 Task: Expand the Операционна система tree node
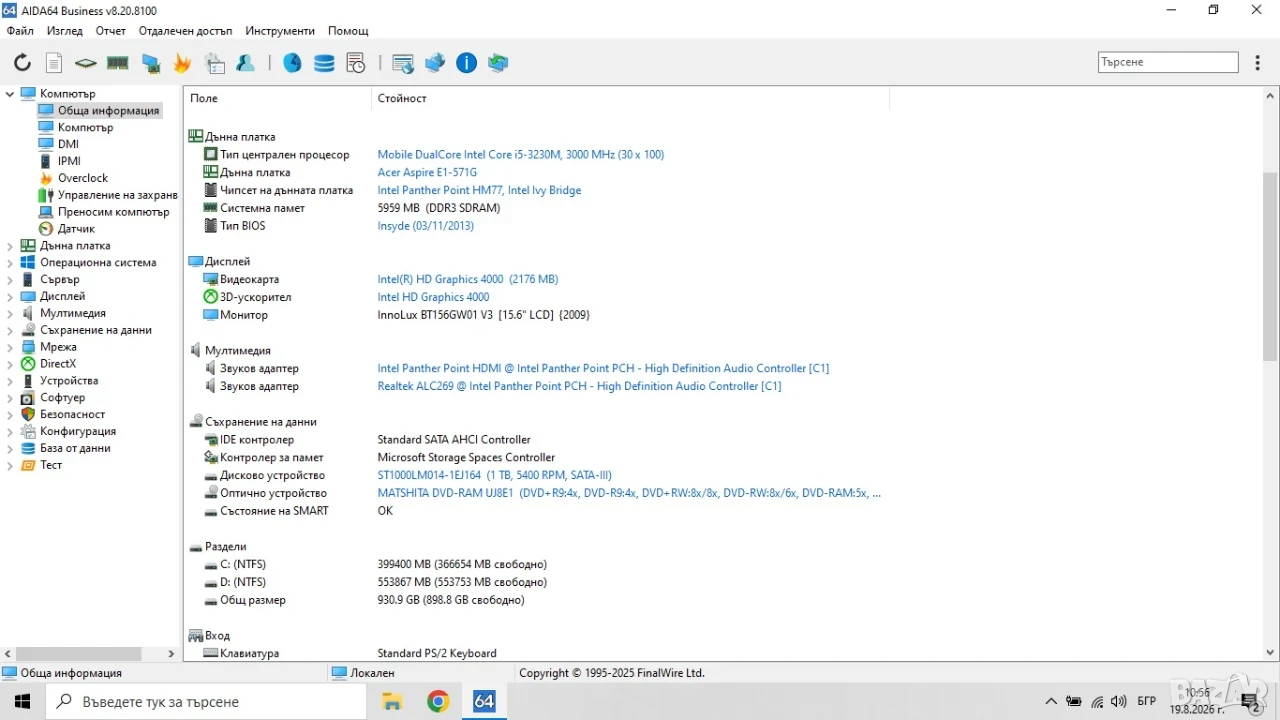pyautogui.click(x=10, y=263)
